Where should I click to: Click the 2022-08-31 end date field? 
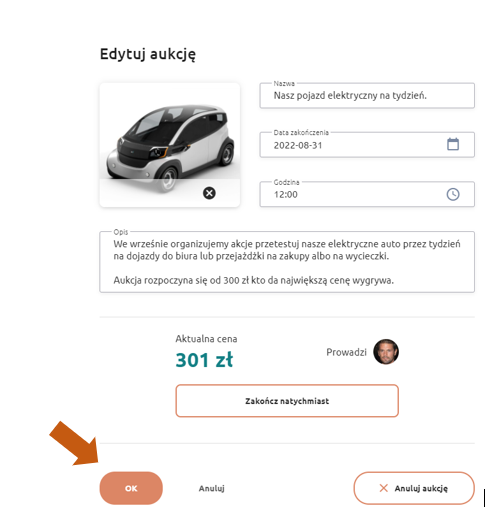point(367,145)
